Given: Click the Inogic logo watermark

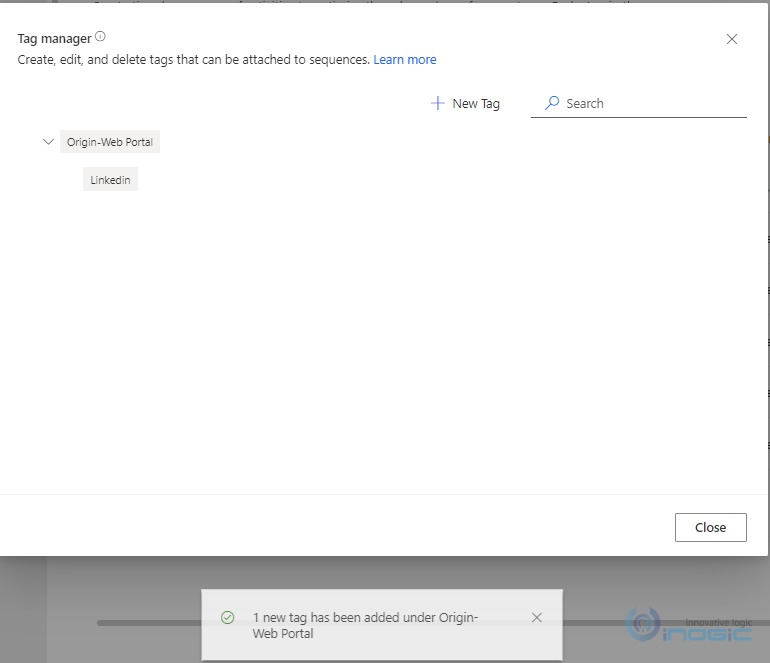Looking at the screenshot, I should pyautogui.click(x=690, y=625).
